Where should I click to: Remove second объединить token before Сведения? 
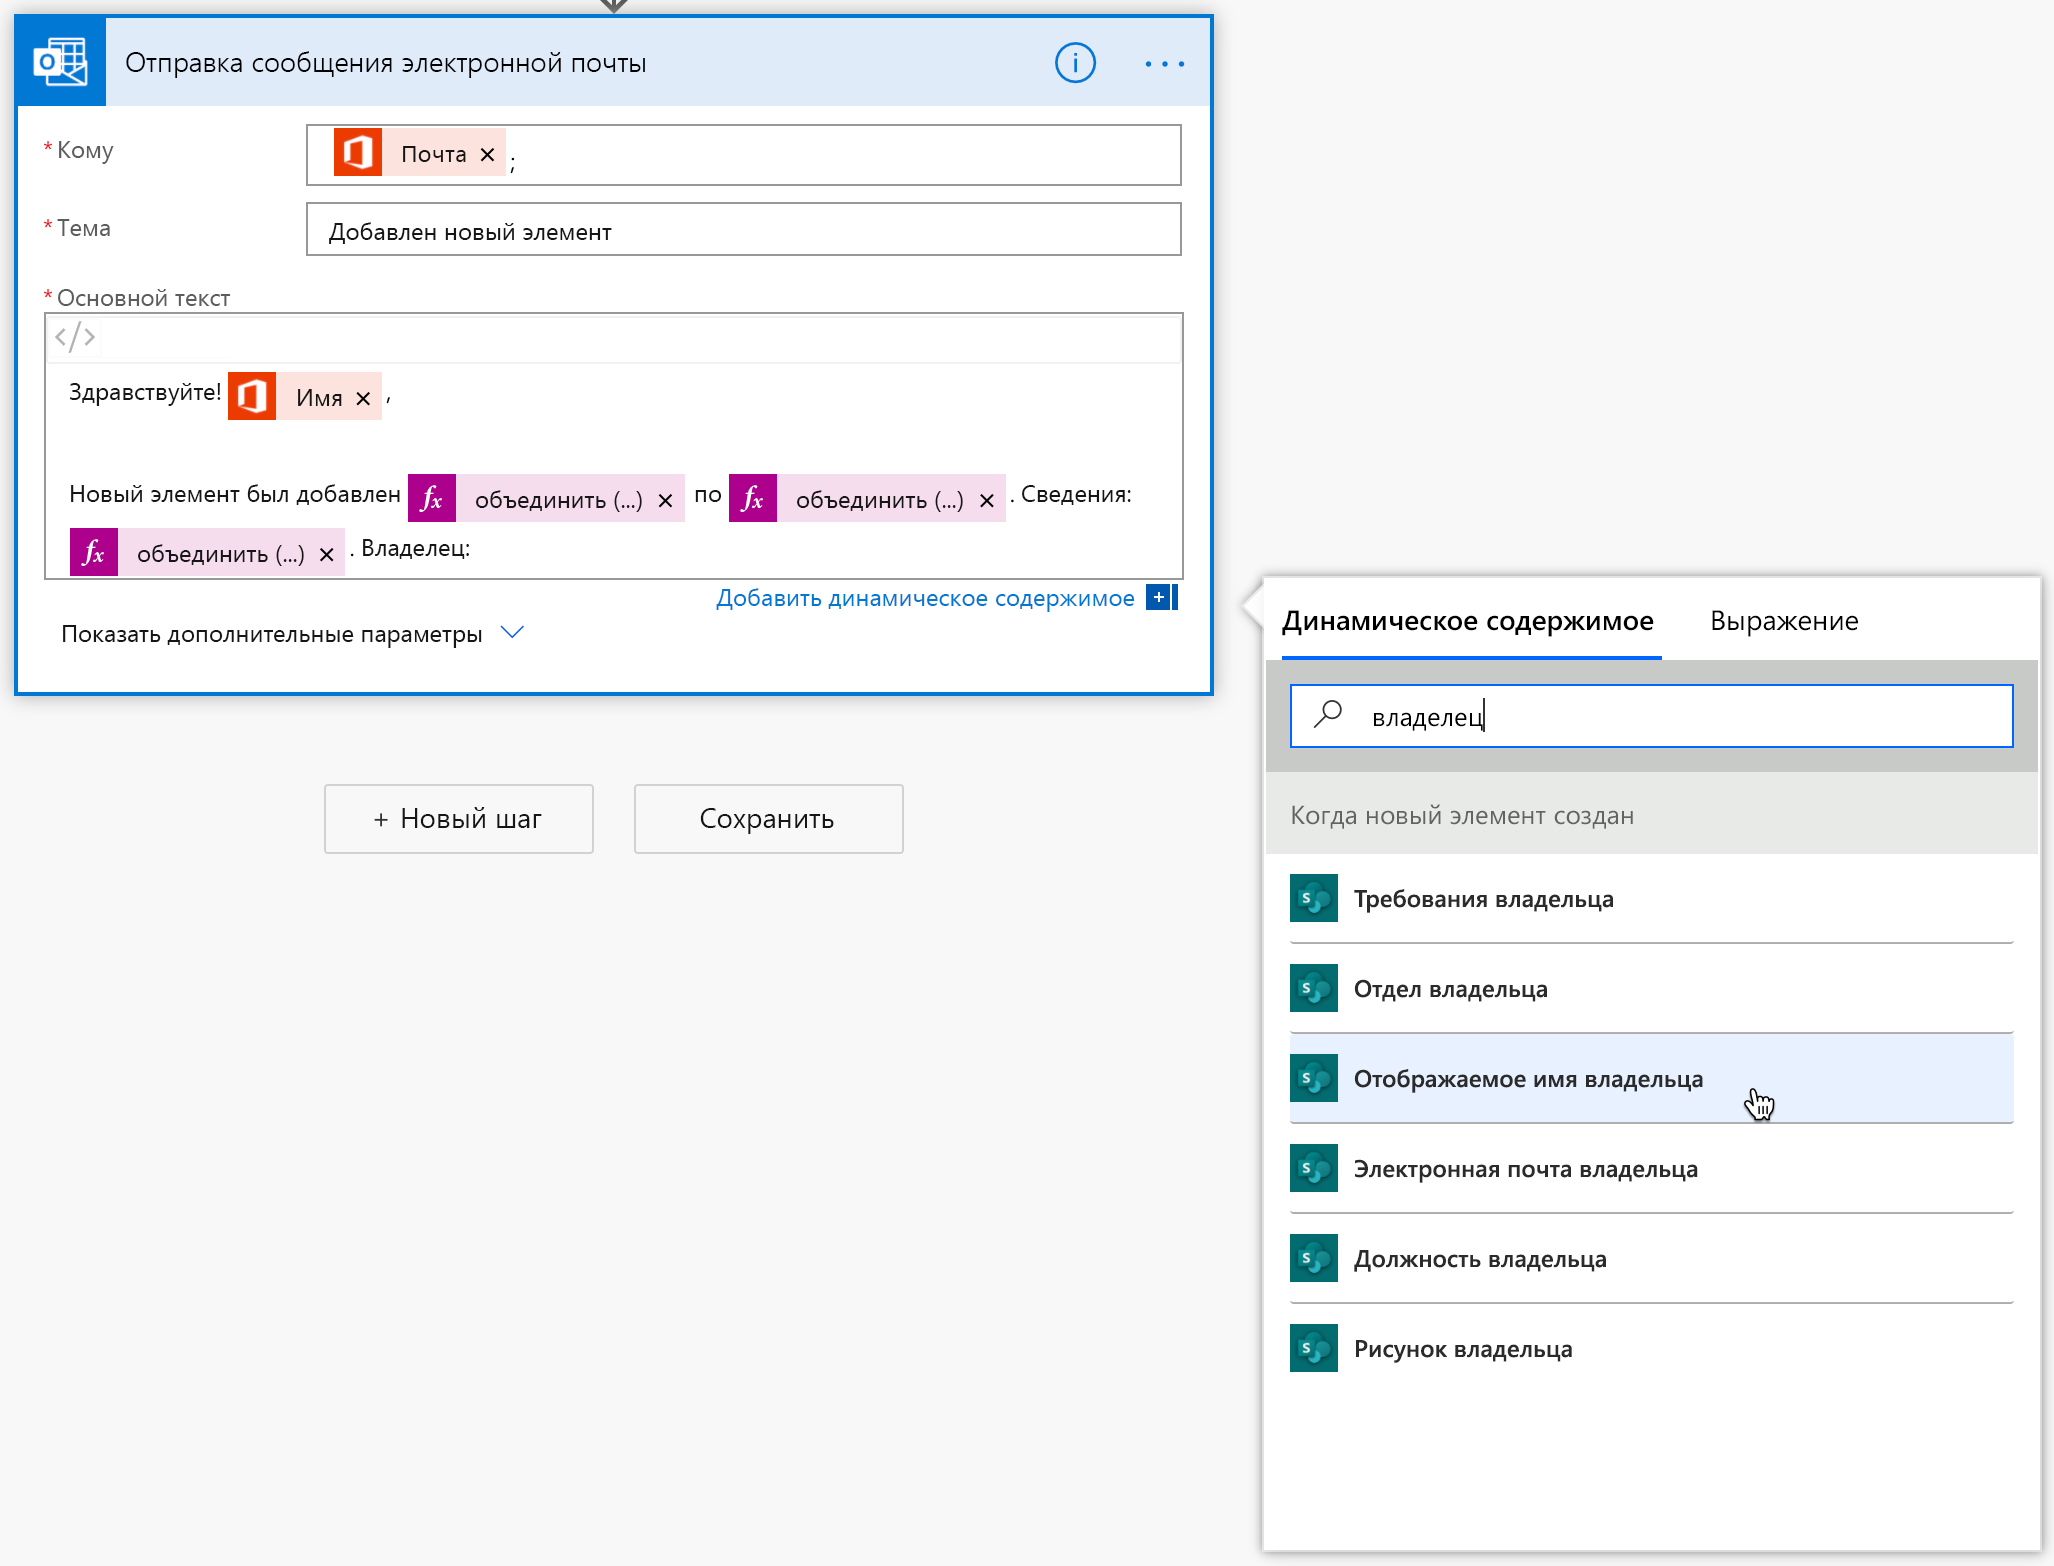(987, 500)
